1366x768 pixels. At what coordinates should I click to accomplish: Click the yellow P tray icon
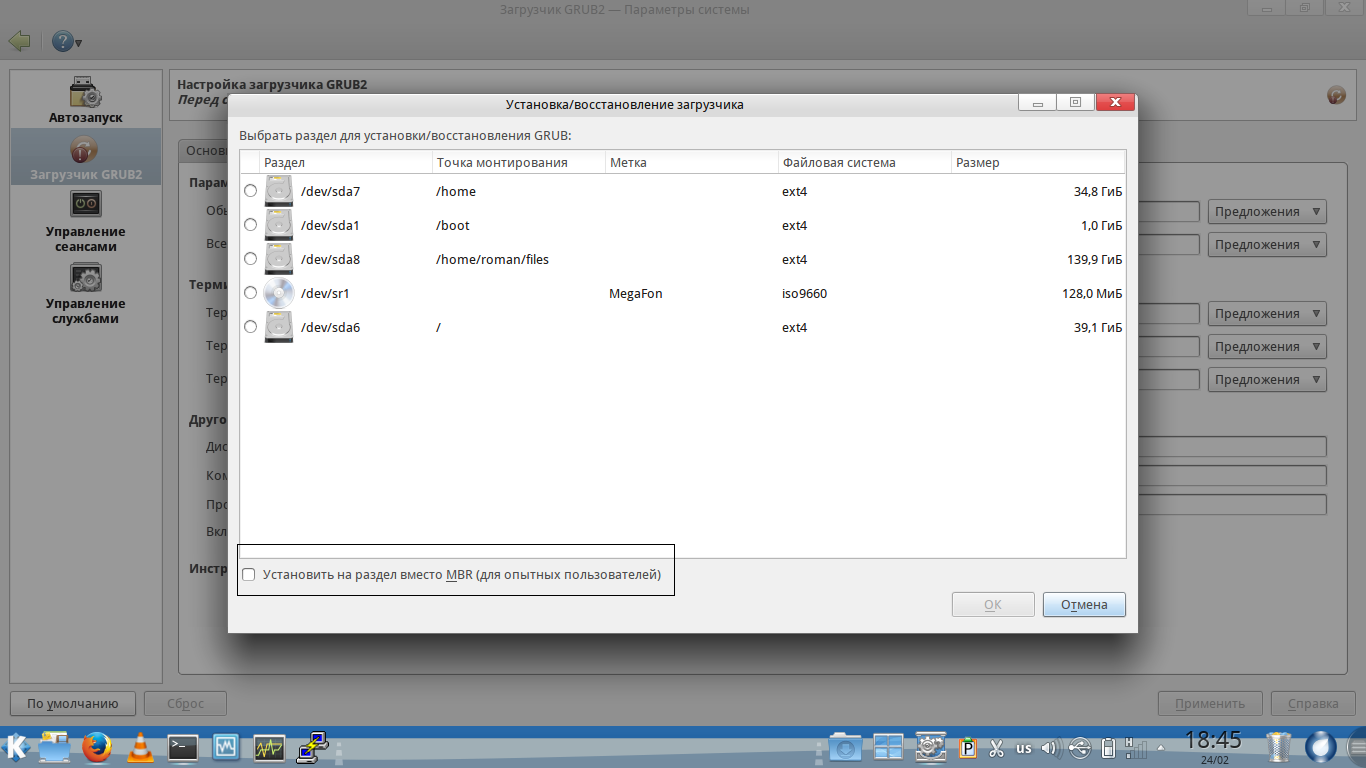click(x=968, y=747)
